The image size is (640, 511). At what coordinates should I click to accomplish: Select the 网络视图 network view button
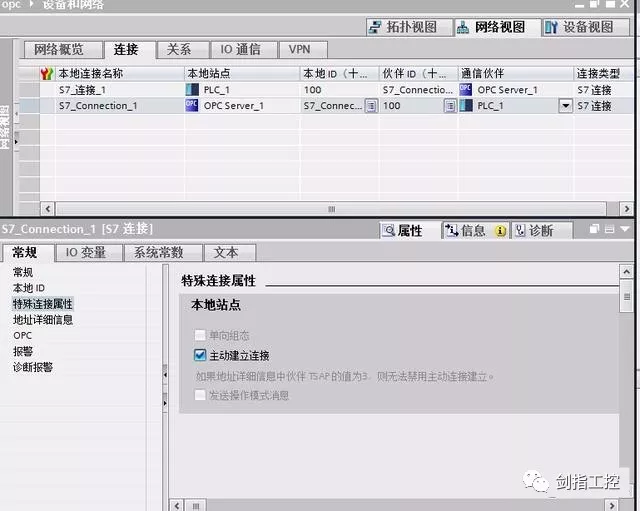click(492, 27)
